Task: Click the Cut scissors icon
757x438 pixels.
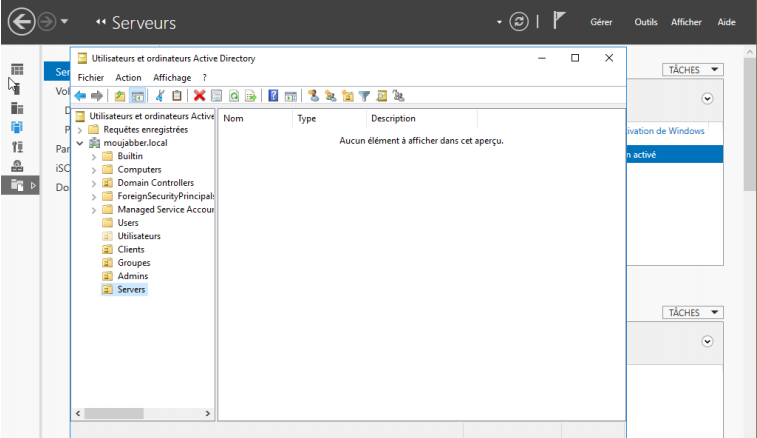Action: [x=160, y=96]
